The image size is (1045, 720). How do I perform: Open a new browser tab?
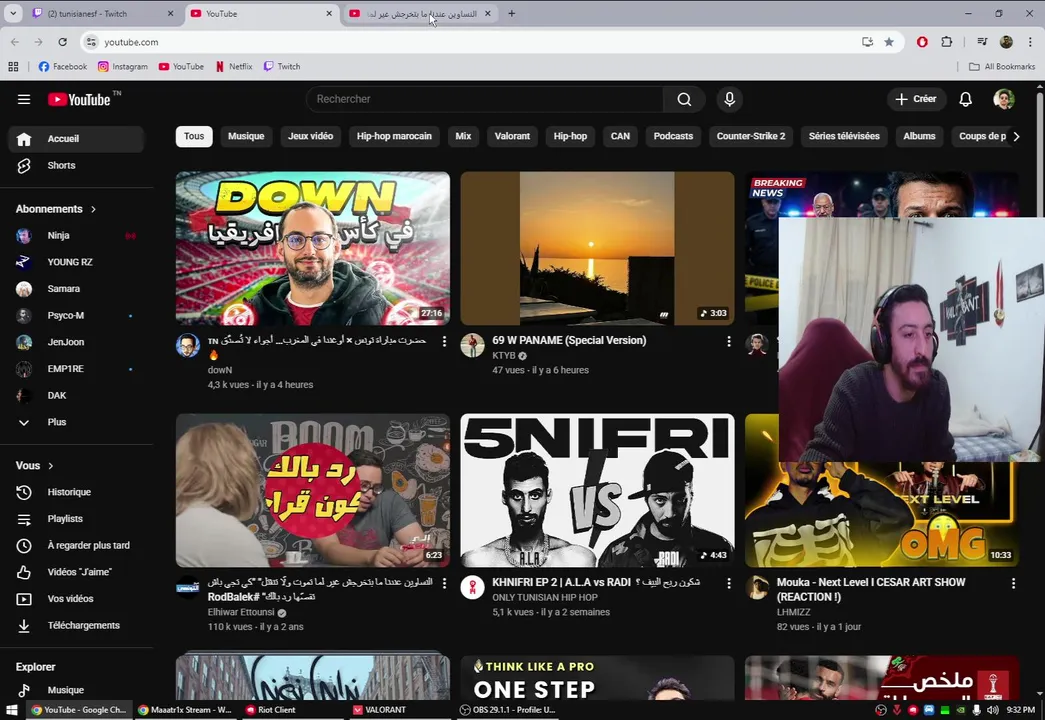[x=511, y=13]
